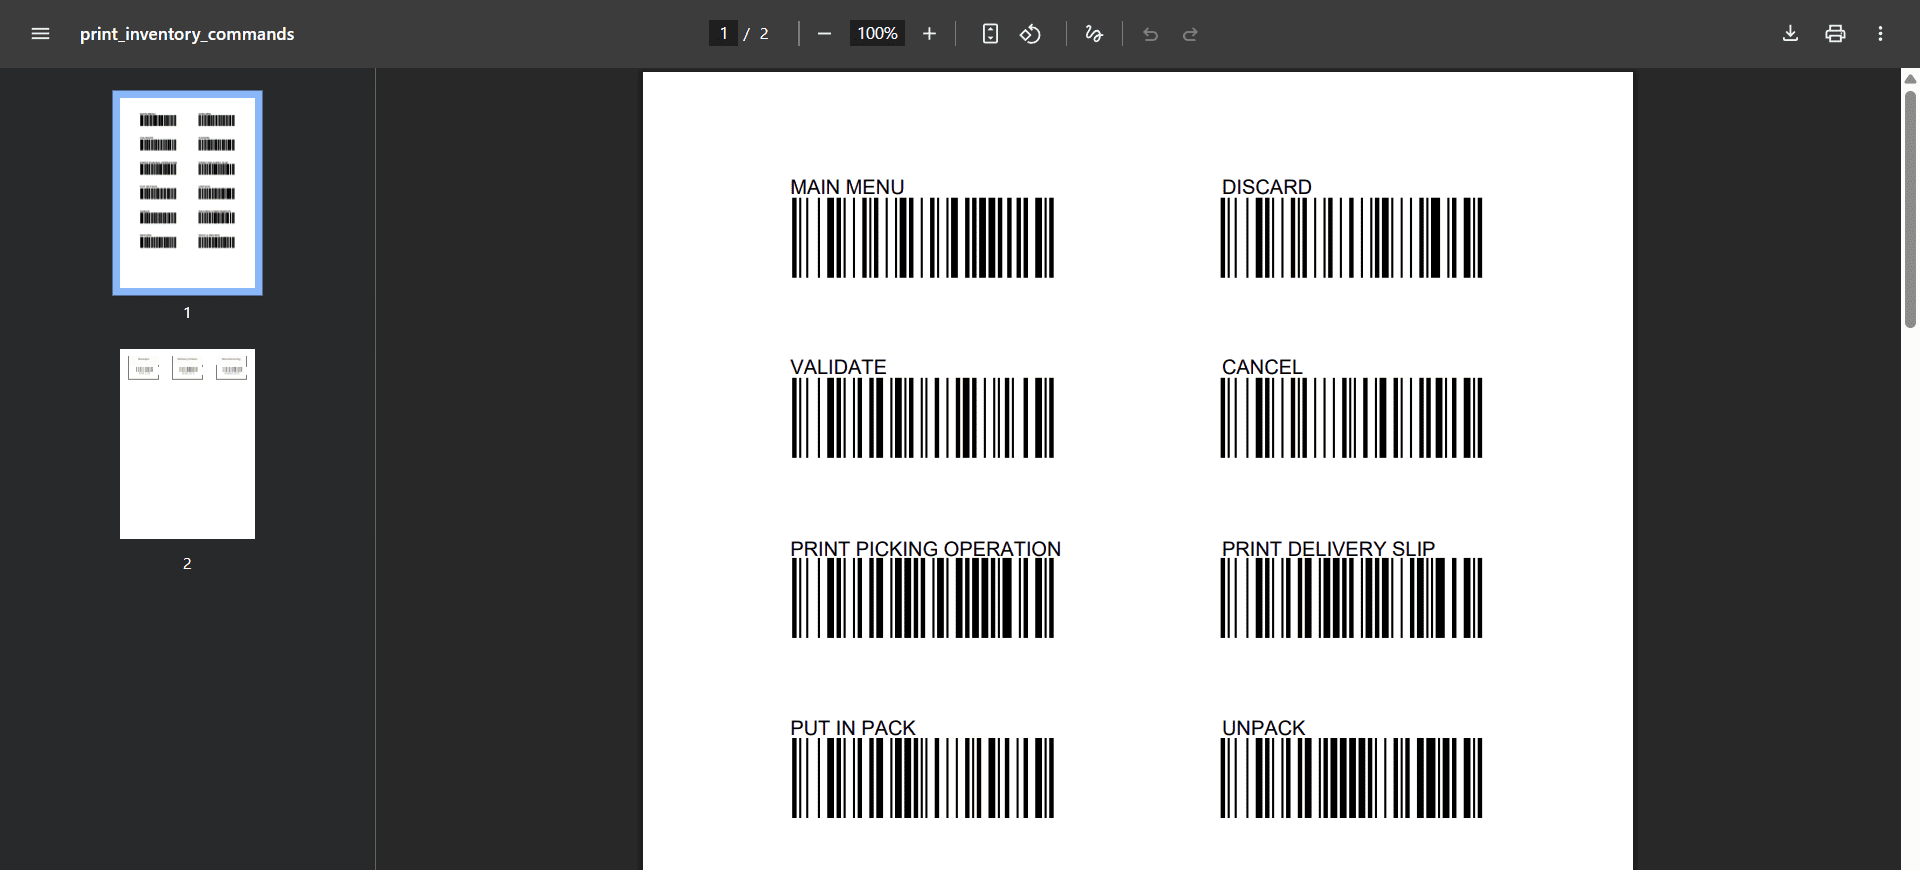Viewport: 1920px width, 870px height.
Task: Click the CANCEL barcode label
Action: pyautogui.click(x=1262, y=367)
